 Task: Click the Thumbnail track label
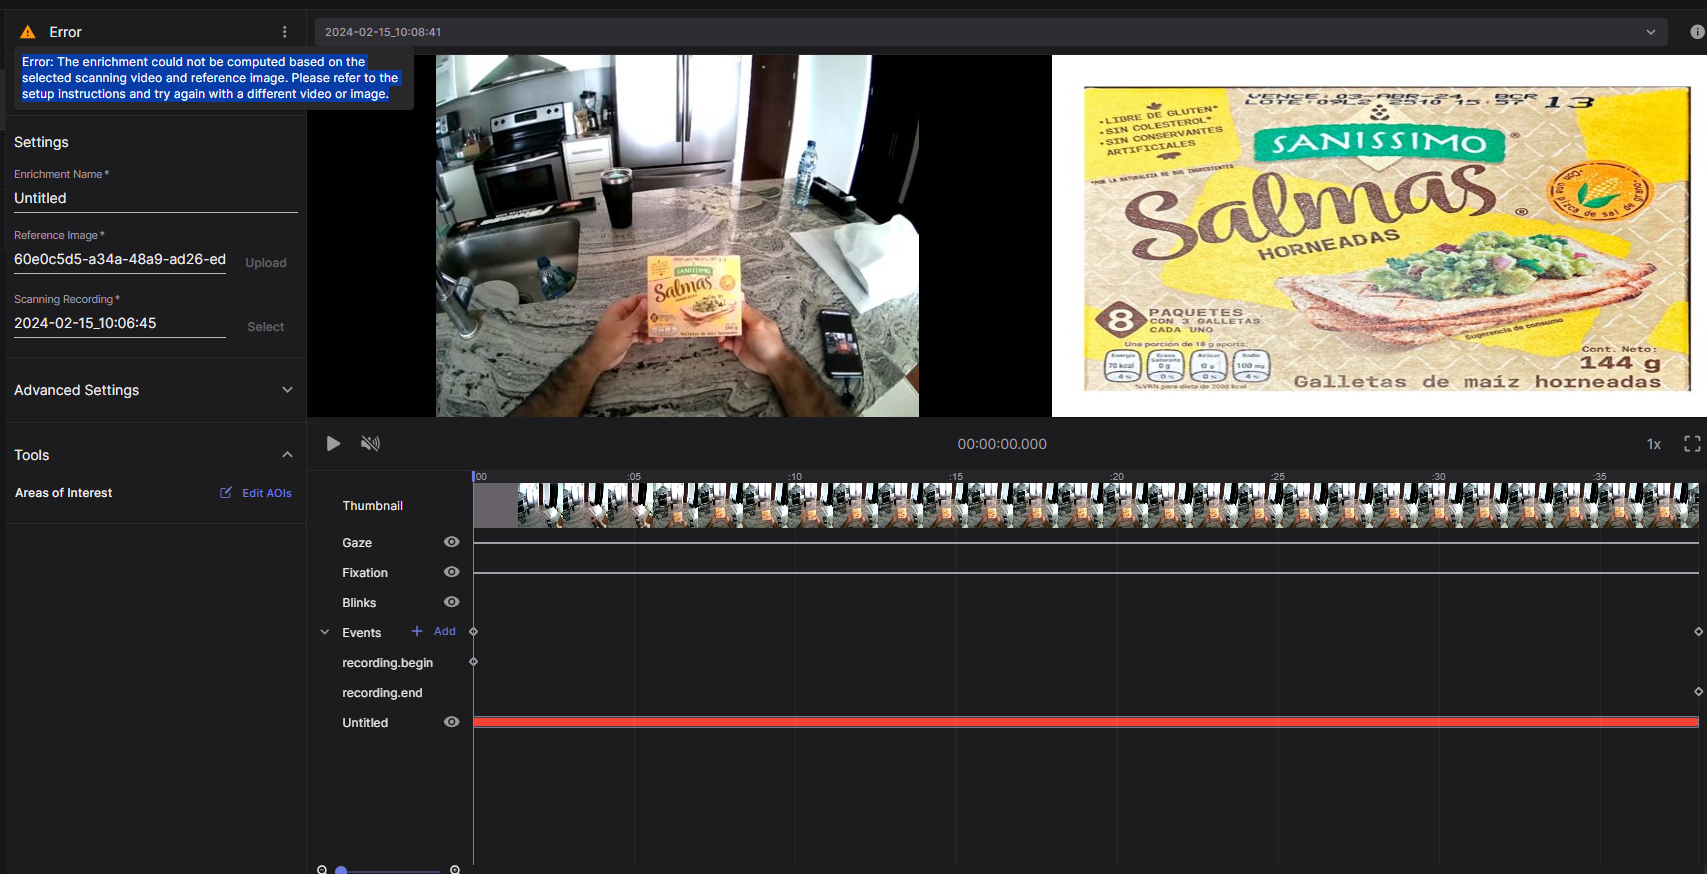coord(373,506)
